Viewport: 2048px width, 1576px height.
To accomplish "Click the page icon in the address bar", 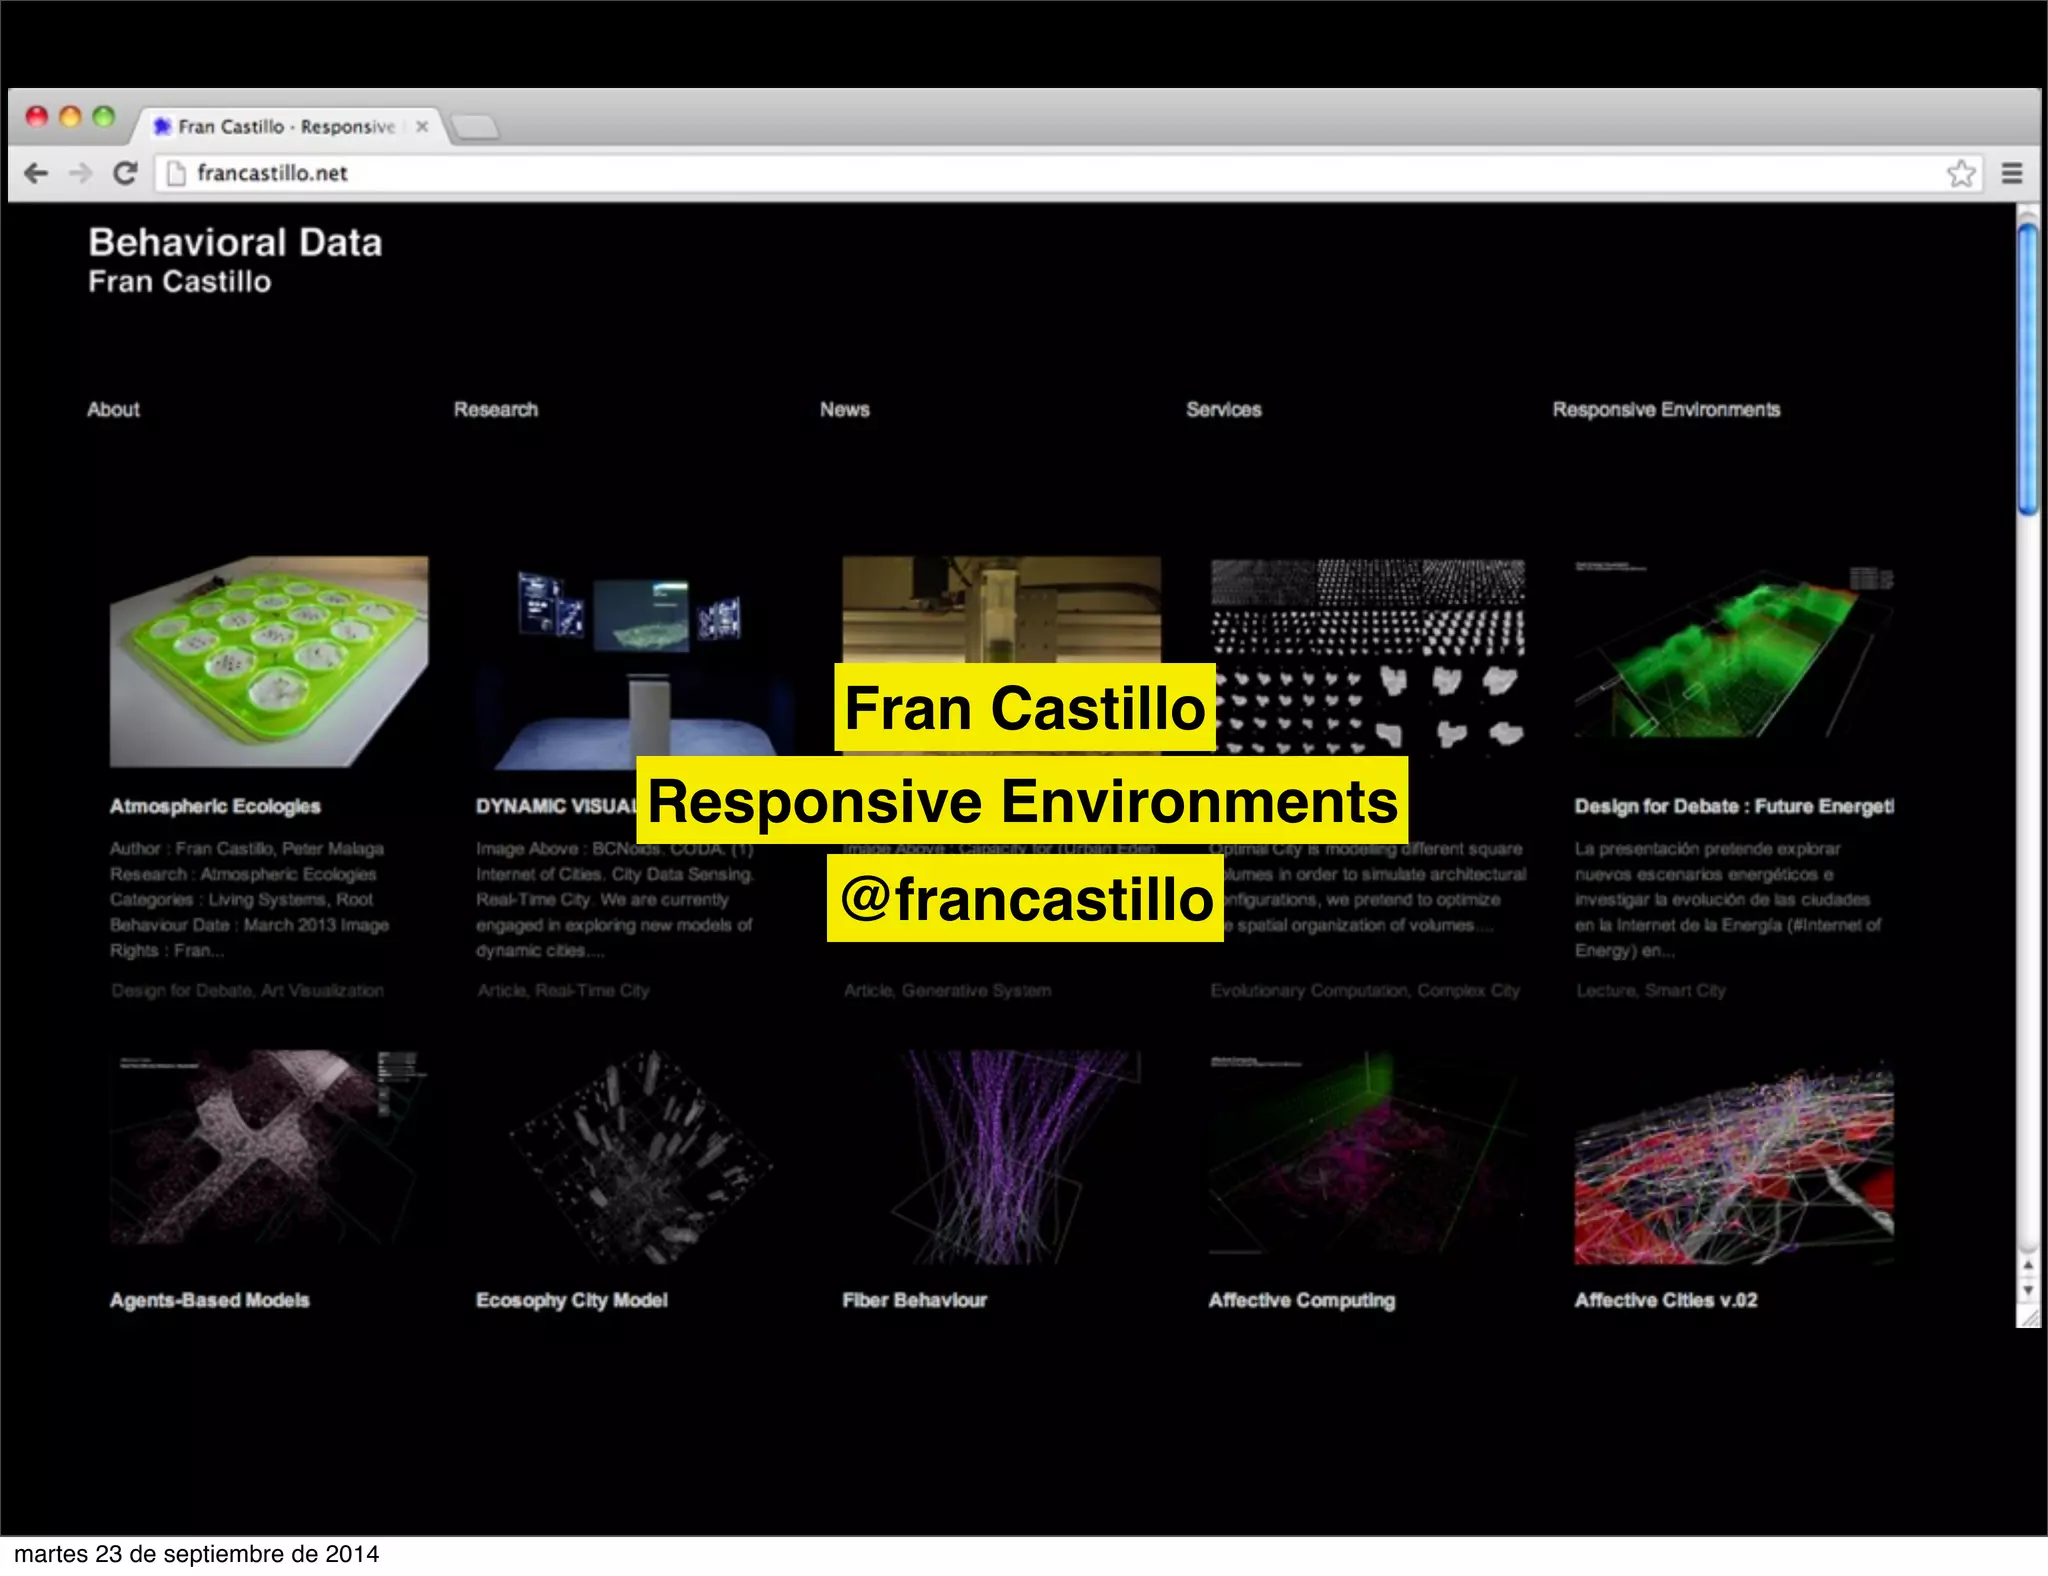I will pyautogui.click(x=176, y=173).
